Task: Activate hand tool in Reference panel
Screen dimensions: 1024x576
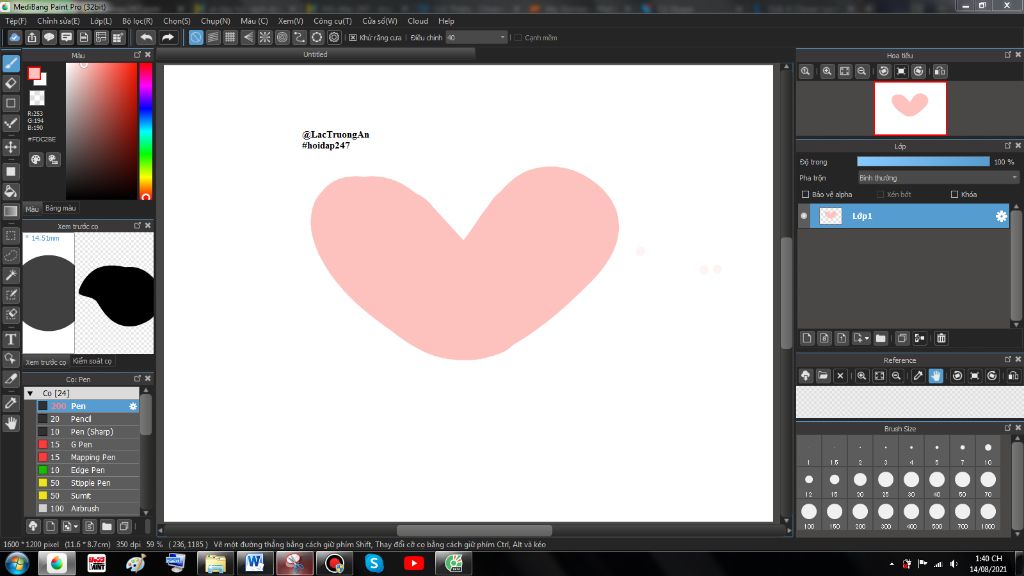Action: (x=936, y=376)
